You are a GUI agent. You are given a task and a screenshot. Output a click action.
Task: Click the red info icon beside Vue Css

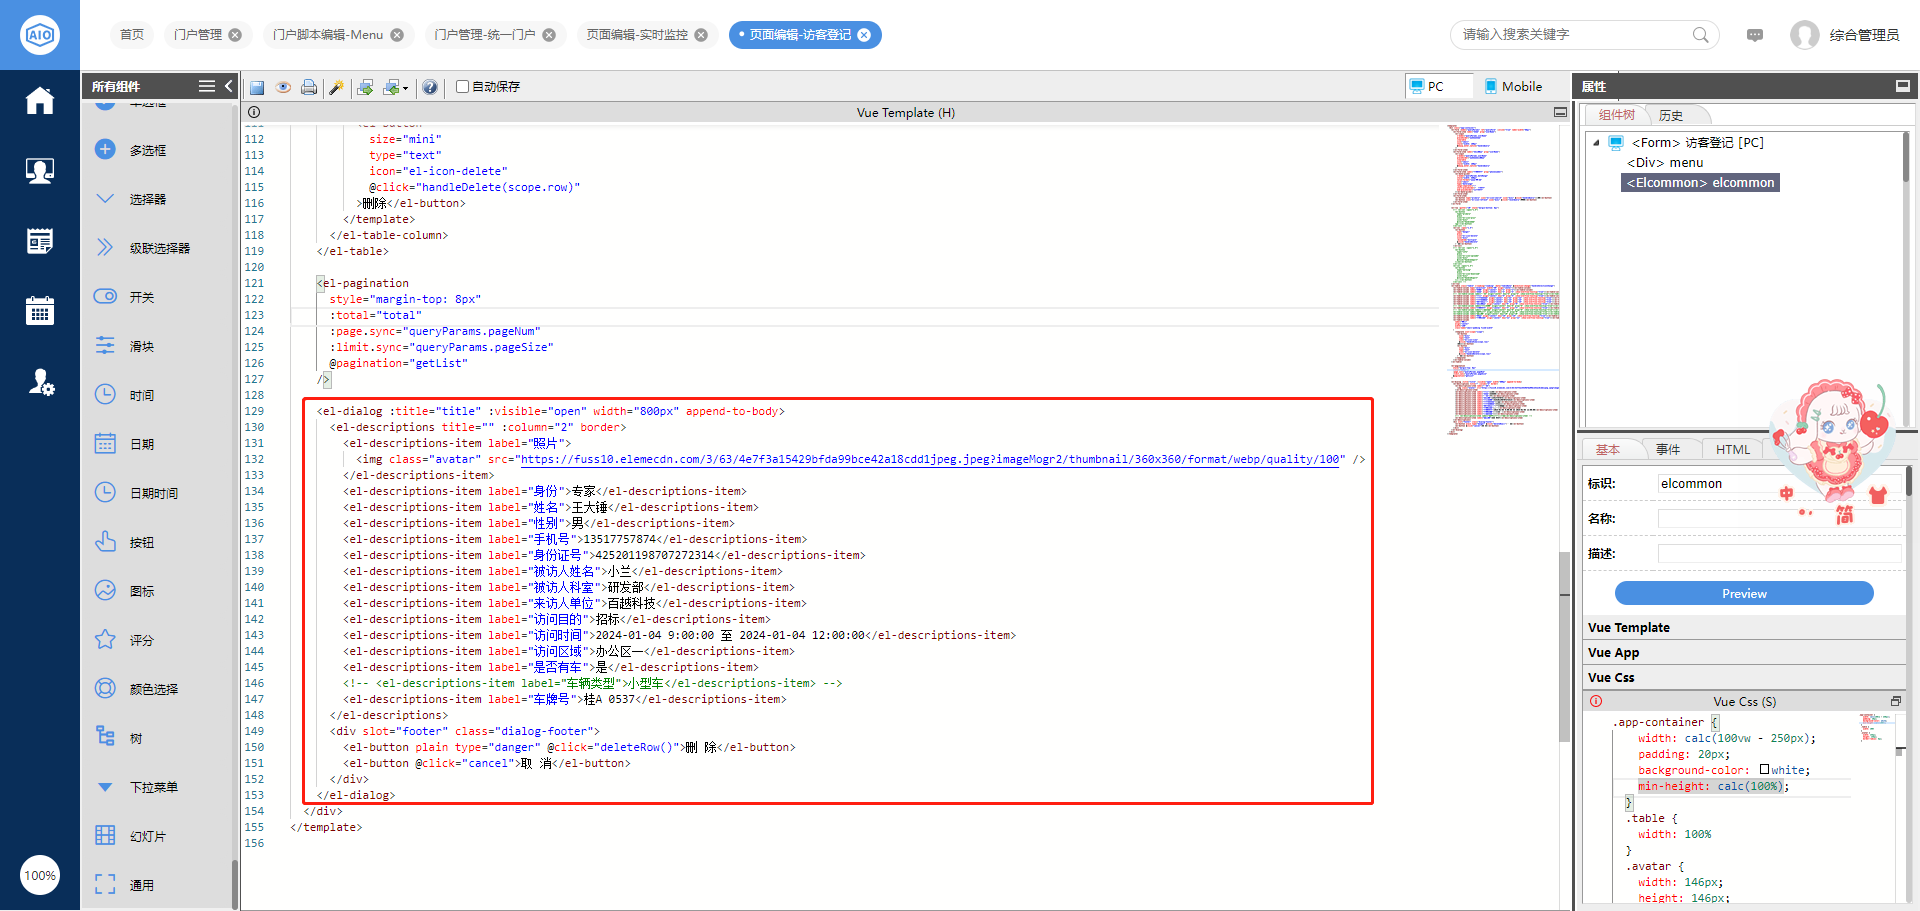click(1596, 702)
